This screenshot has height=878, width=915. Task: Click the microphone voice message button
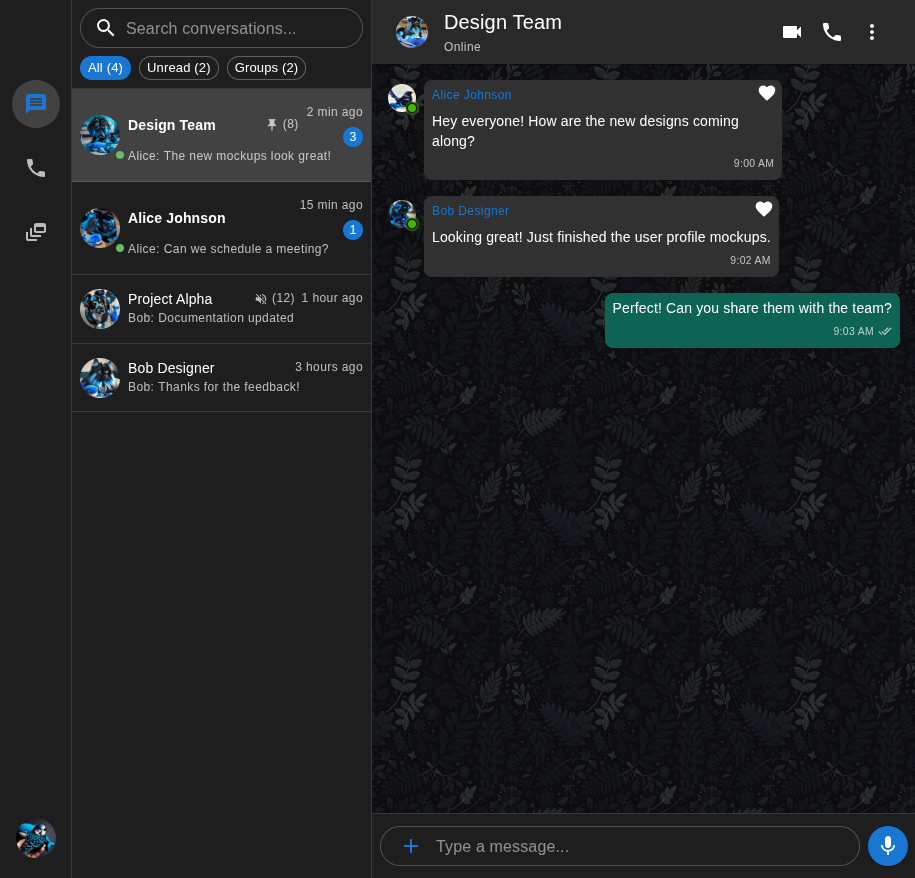(x=888, y=846)
